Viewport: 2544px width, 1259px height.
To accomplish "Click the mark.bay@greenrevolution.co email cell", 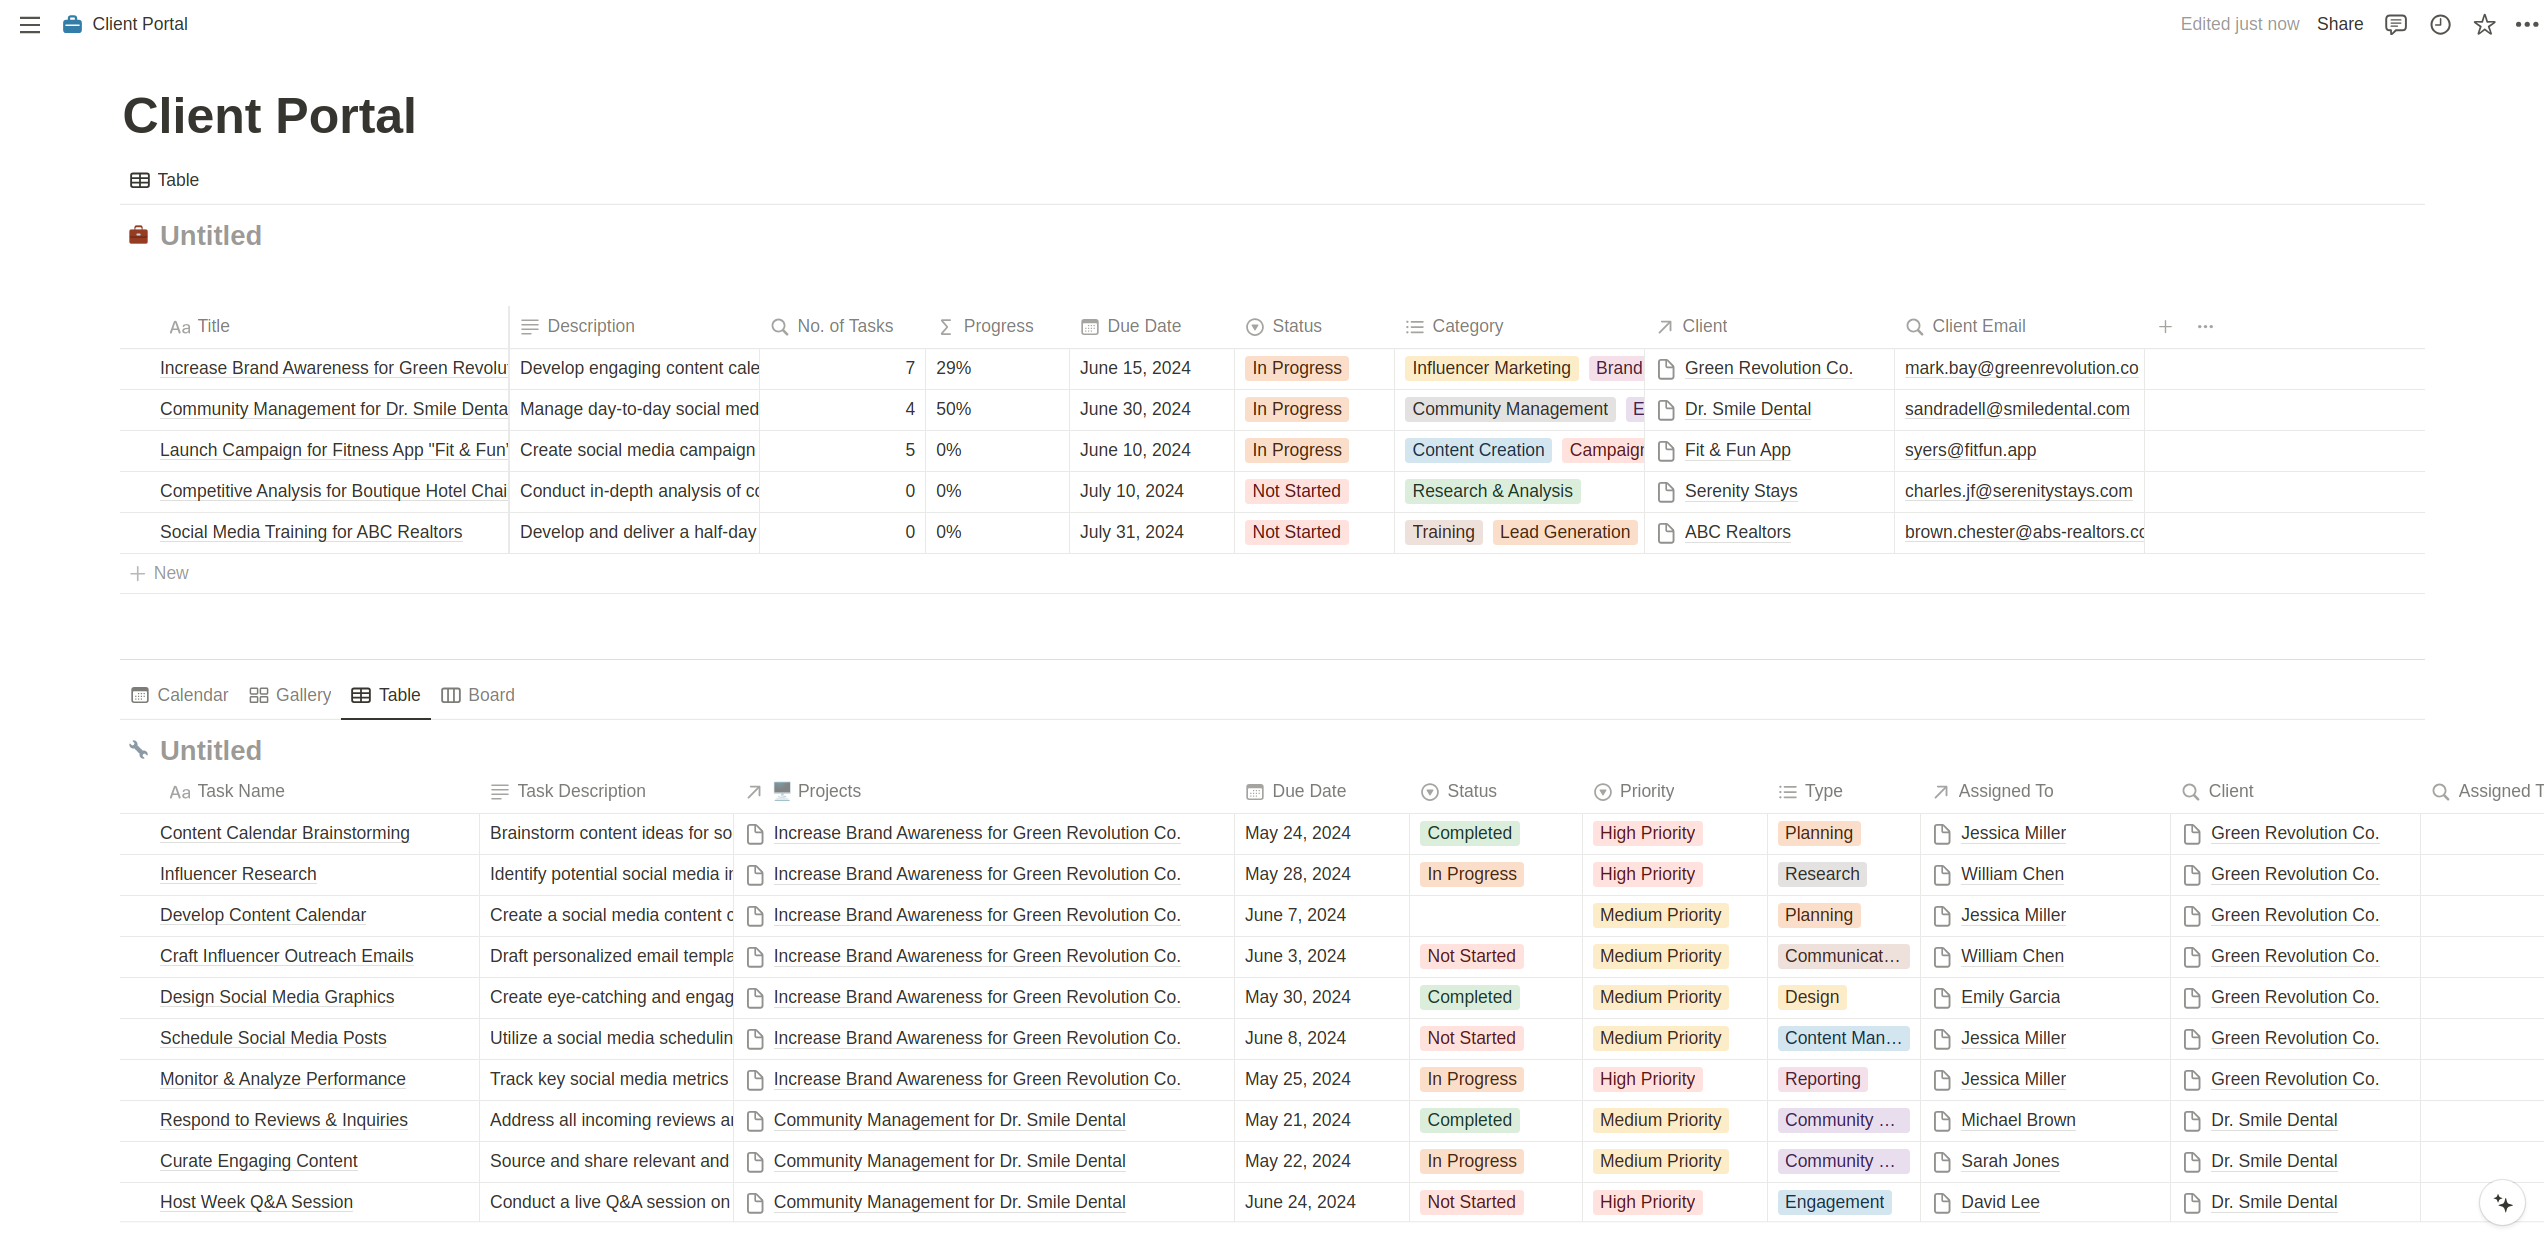I will pyautogui.click(x=2019, y=368).
